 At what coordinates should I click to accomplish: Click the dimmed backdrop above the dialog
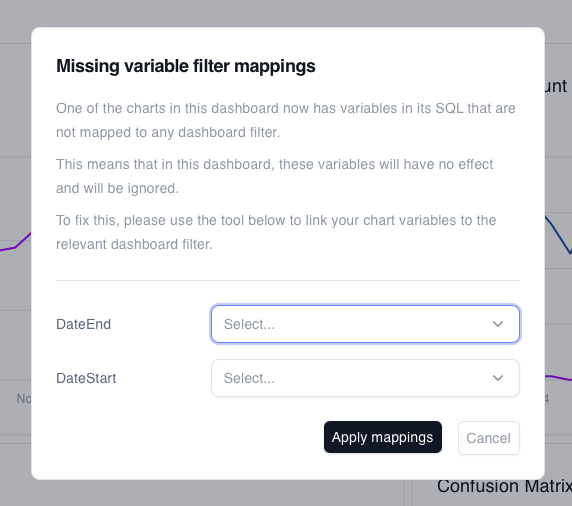tap(286, 13)
